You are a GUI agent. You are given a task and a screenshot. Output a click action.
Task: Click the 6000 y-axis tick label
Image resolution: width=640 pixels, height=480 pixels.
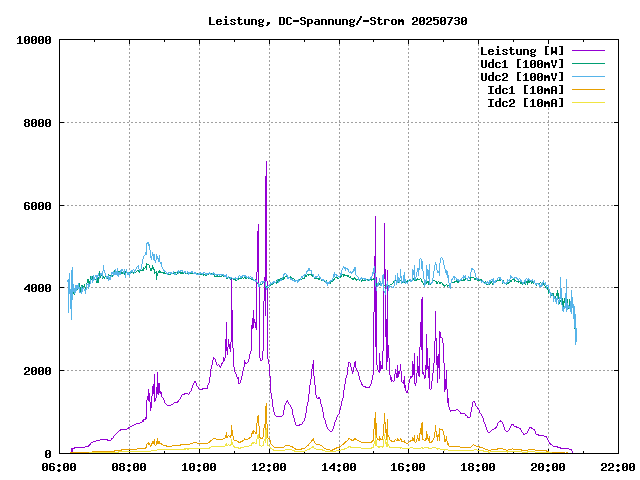point(37,206)
